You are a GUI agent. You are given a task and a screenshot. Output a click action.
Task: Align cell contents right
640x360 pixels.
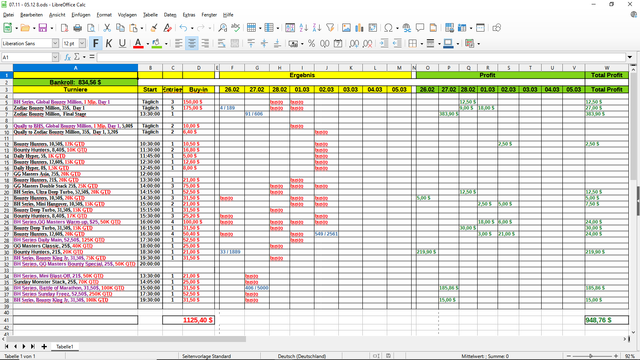(x=205, y=43)
